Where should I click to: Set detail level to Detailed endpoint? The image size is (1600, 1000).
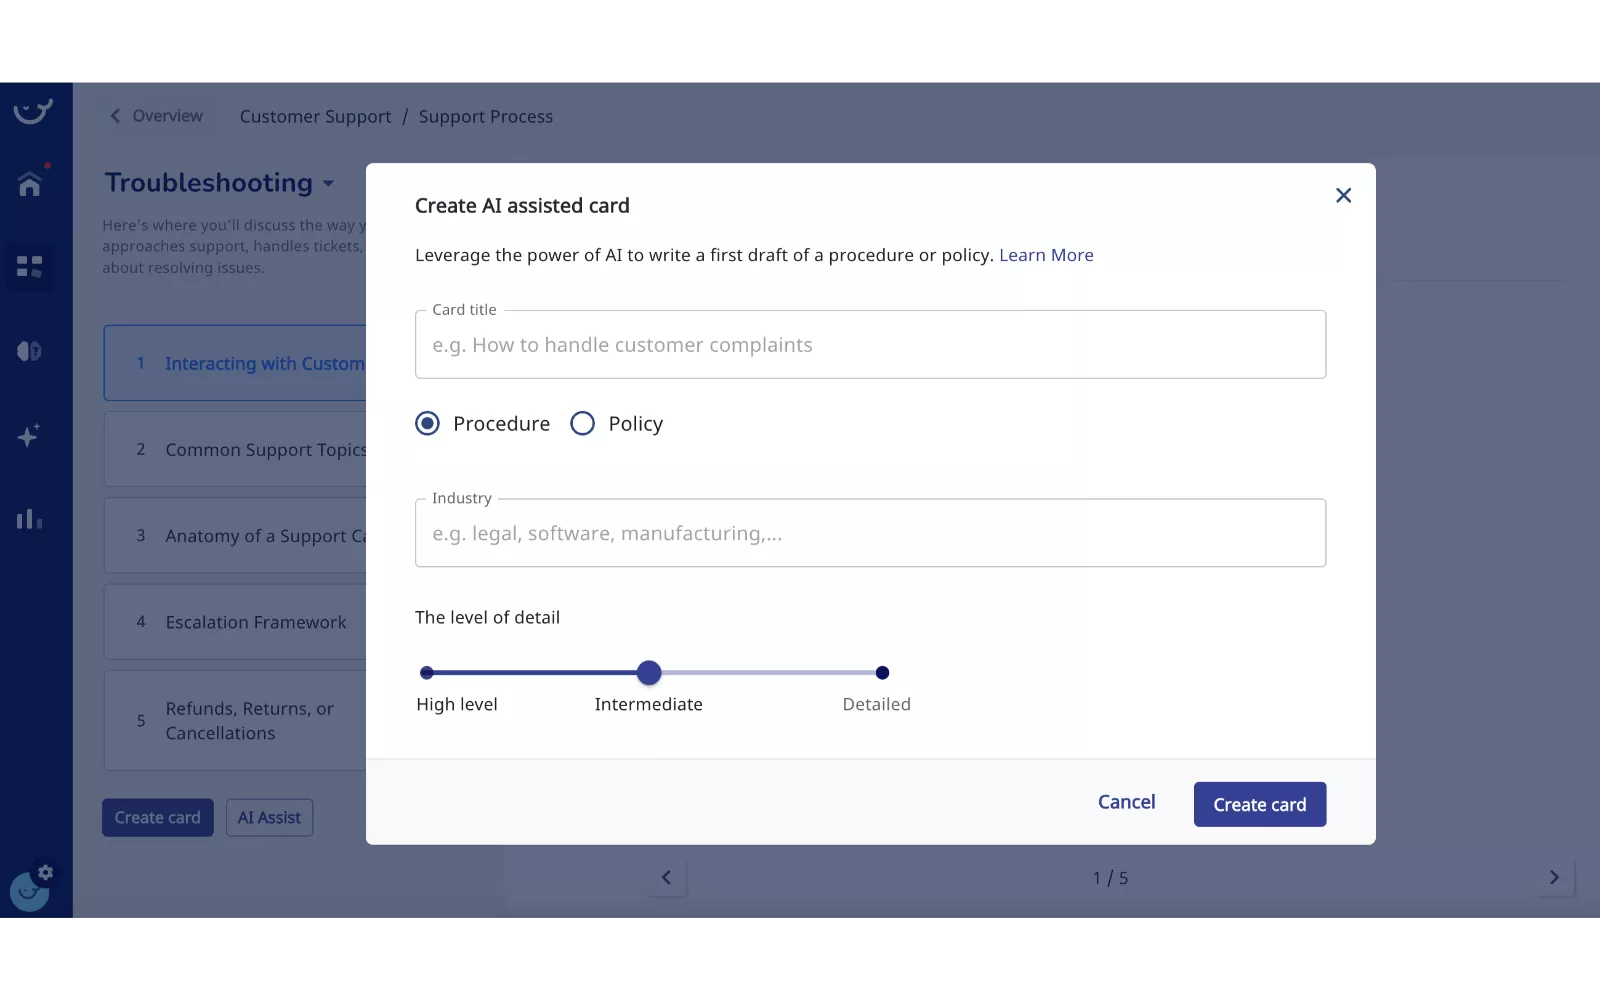[x=881, y=673]
